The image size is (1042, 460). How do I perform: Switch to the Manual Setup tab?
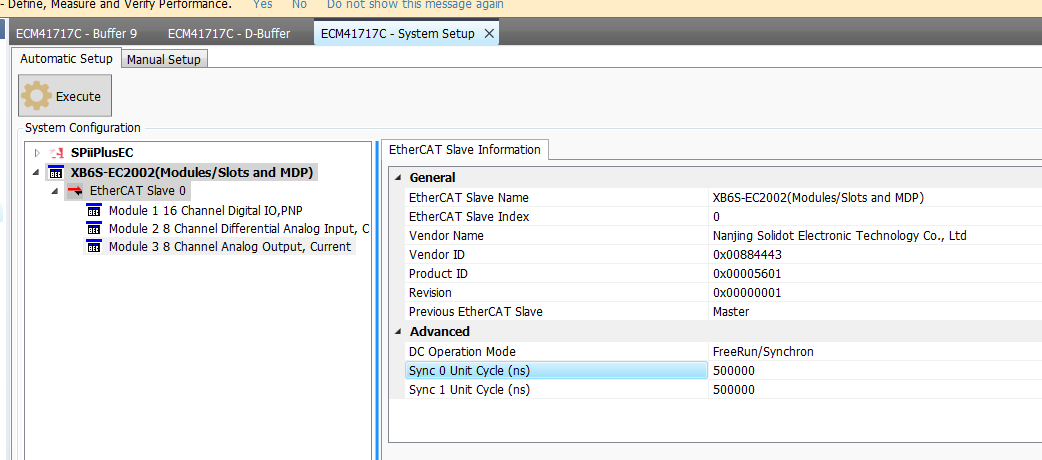coord(163,59)
